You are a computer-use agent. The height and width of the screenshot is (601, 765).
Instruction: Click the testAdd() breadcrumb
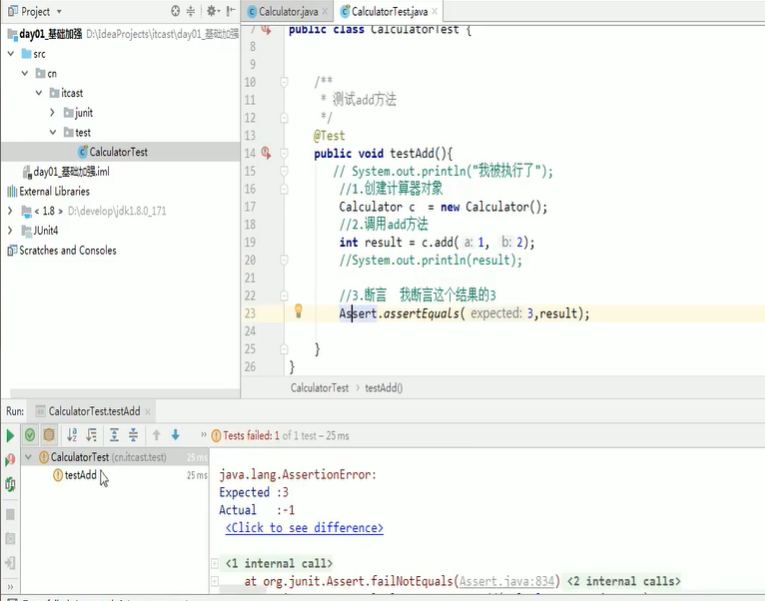click(384, 388)
